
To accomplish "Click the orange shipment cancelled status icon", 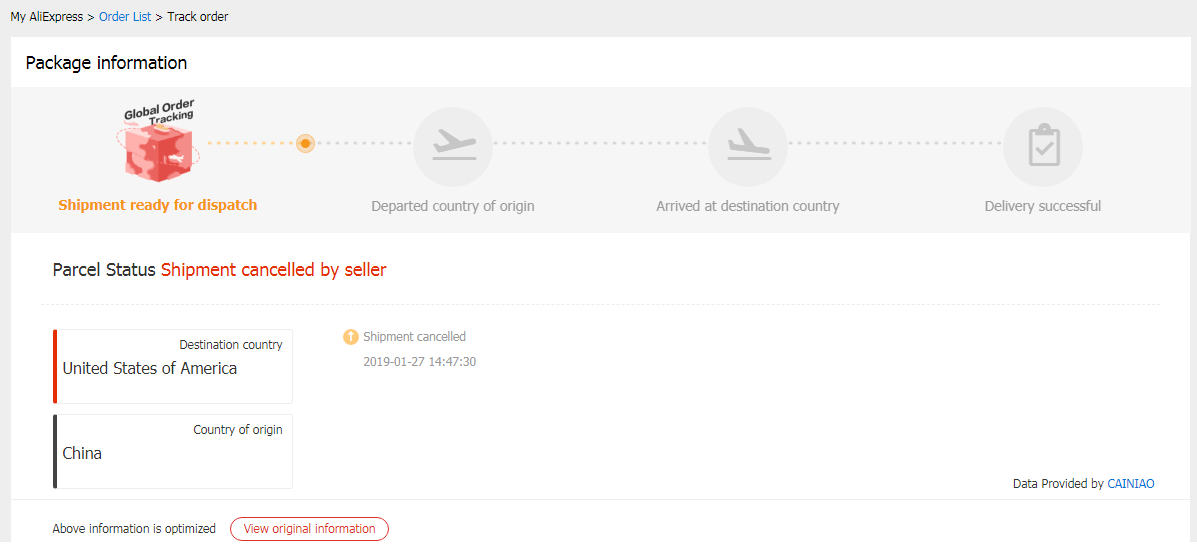I will click(350, 337).
